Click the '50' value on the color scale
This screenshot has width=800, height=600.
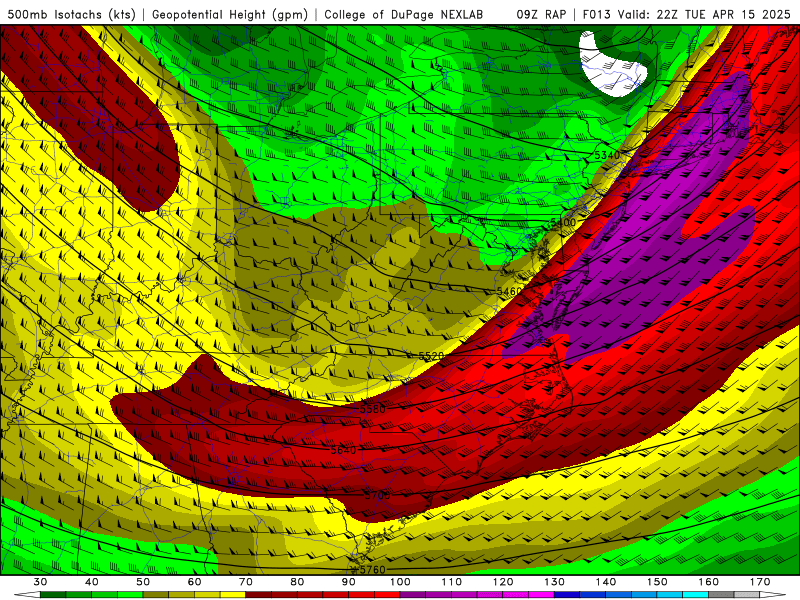click(143, 582)
